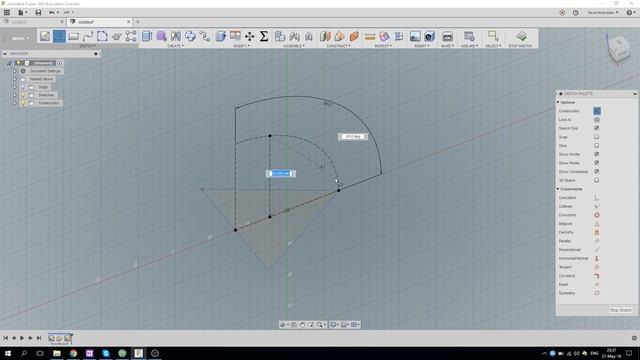Enable the Slice checkbox

(x=597, y=145)
